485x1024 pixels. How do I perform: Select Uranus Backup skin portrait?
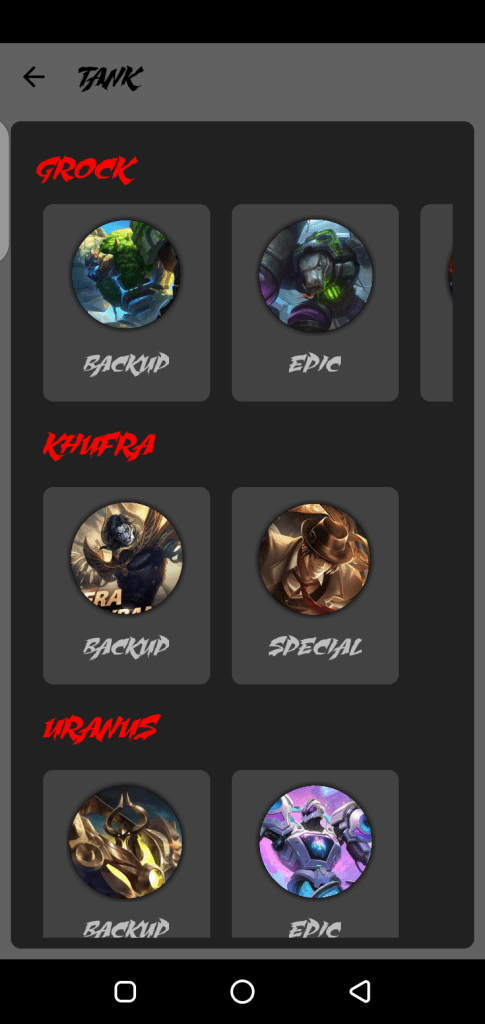(x=126, y=840)
